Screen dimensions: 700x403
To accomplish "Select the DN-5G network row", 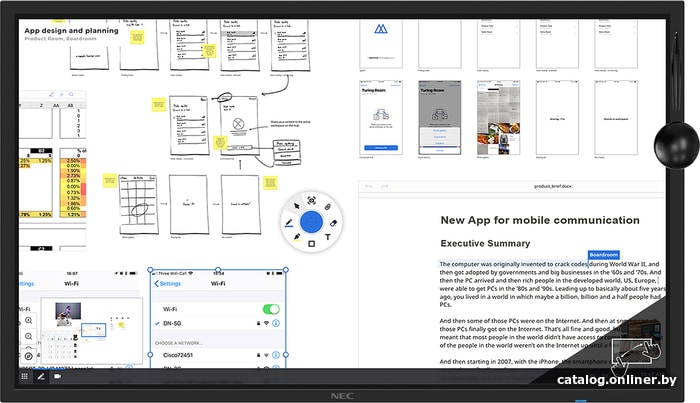I will click(x=218, y=323).
